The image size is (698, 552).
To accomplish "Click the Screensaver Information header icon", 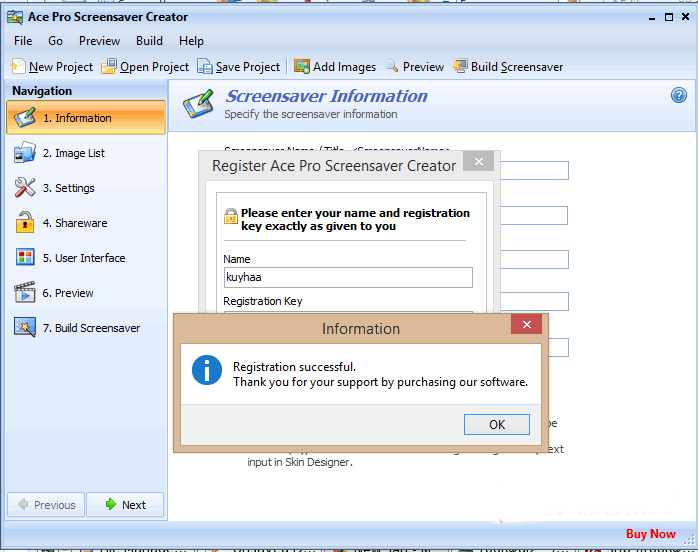I will pos(198,104).
